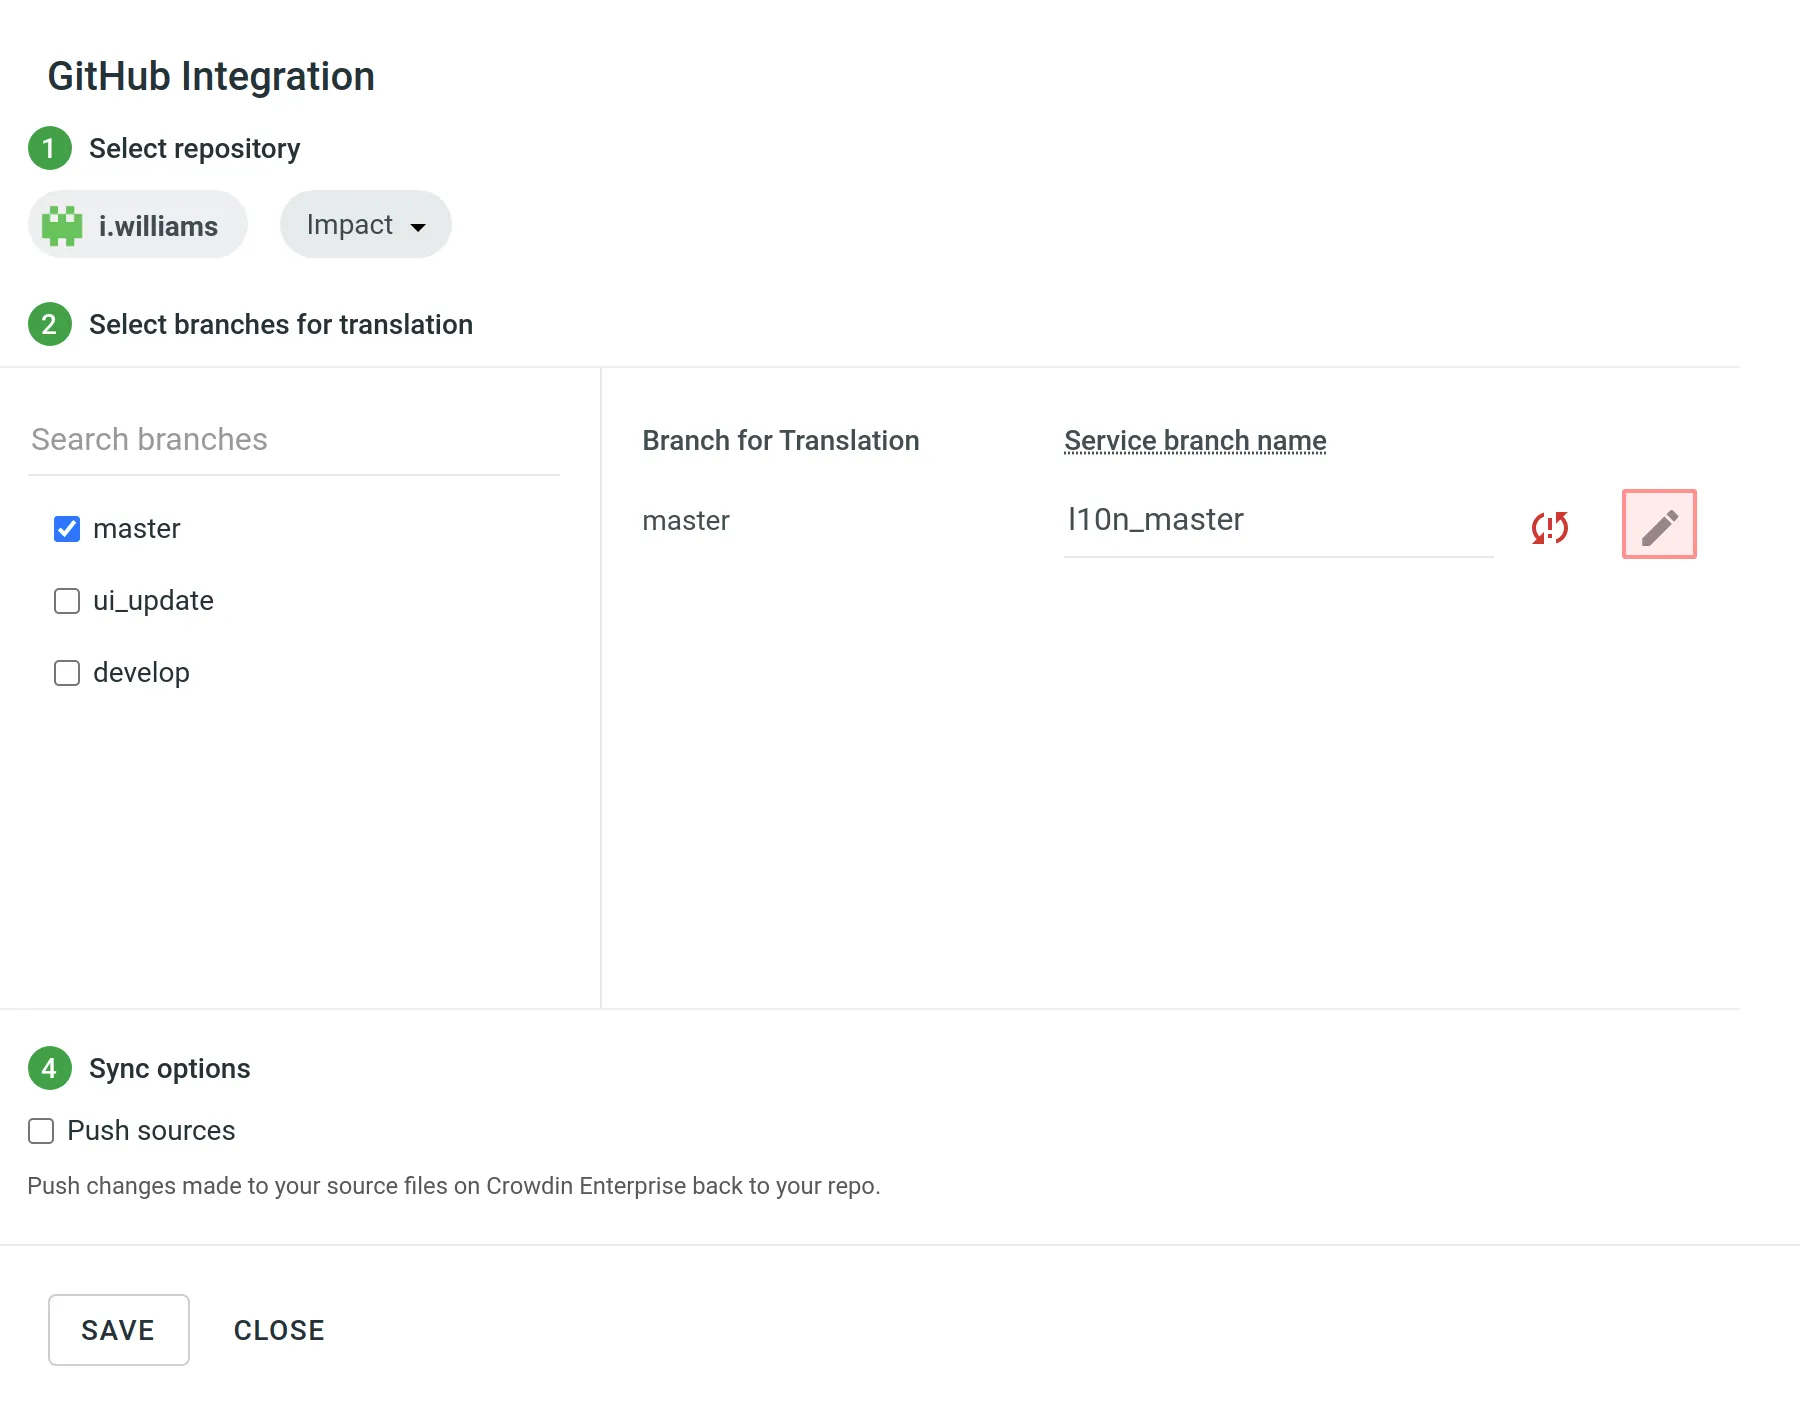
Task: Check the develop branch checkbox
Action: (x=67, y=673)
